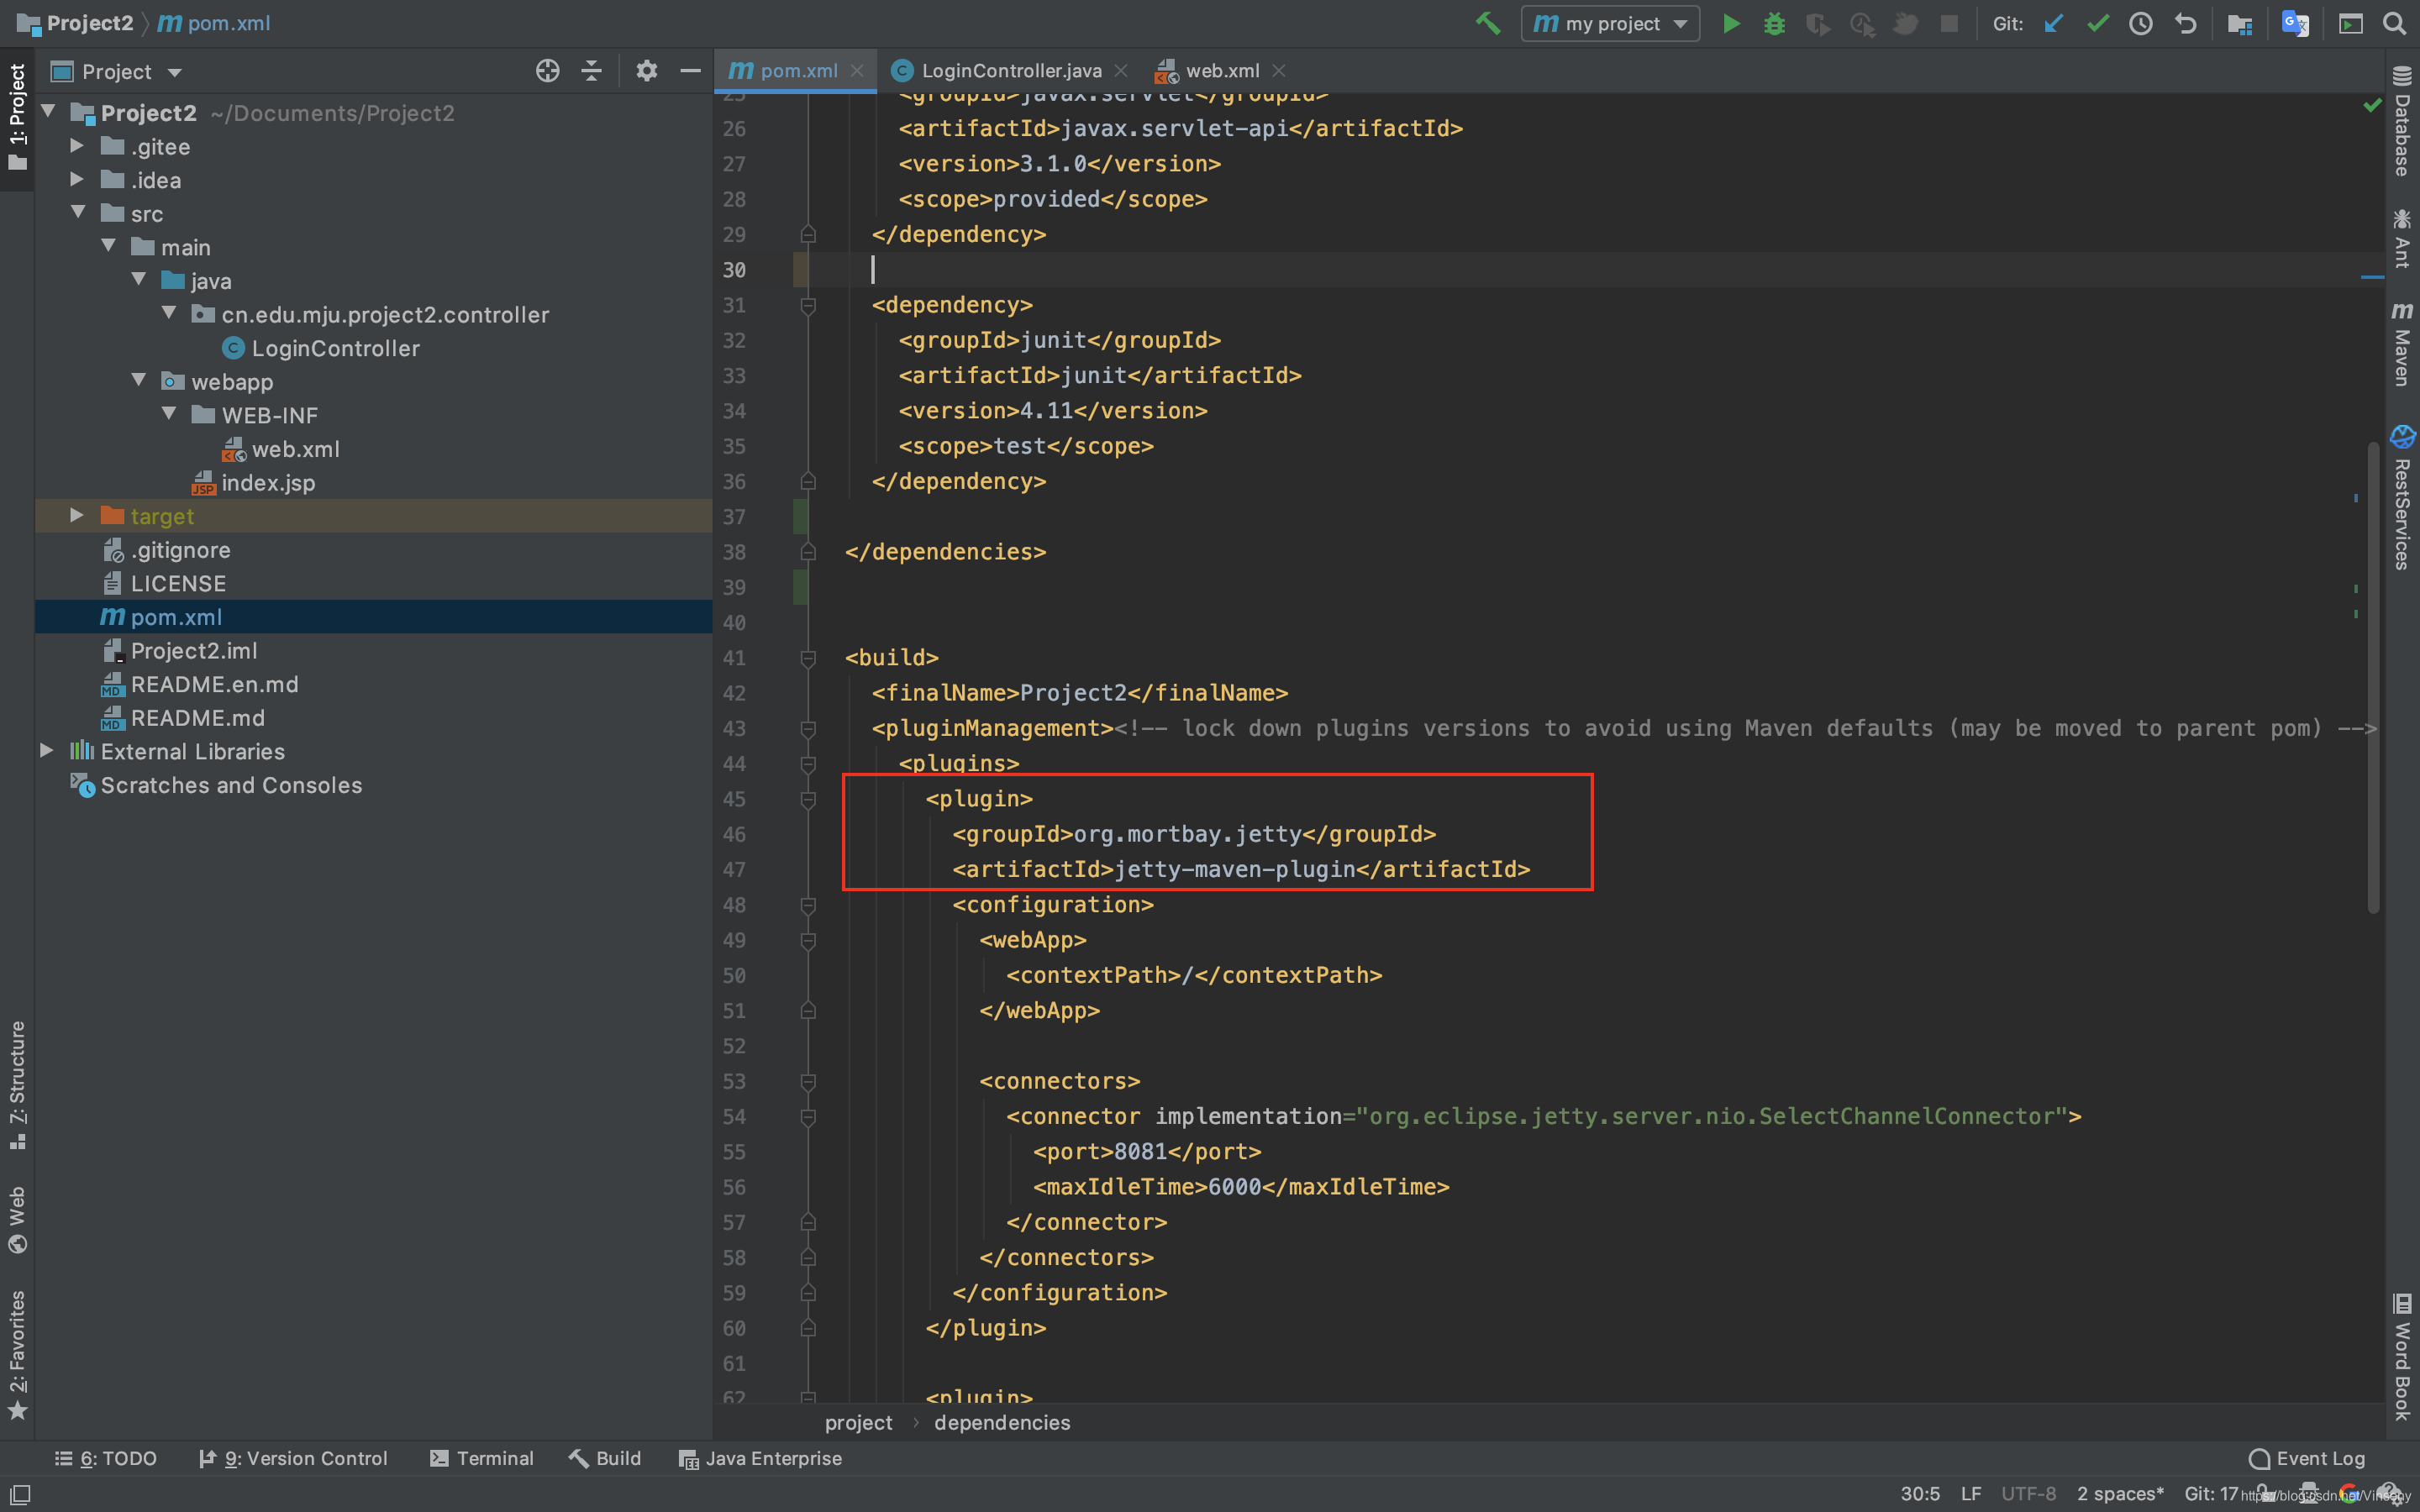Click locate file crosshair icon in Project panel
The height and width of the screenshot is (1512, 2420).
pyautogui.click(x=547, y=71)
